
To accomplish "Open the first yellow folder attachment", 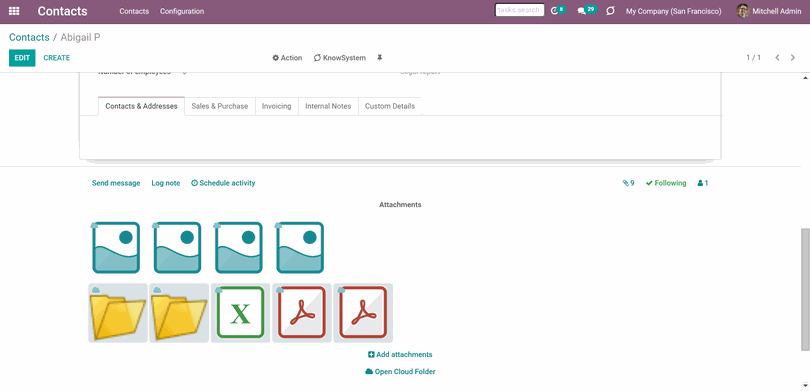I will [118, 312].
